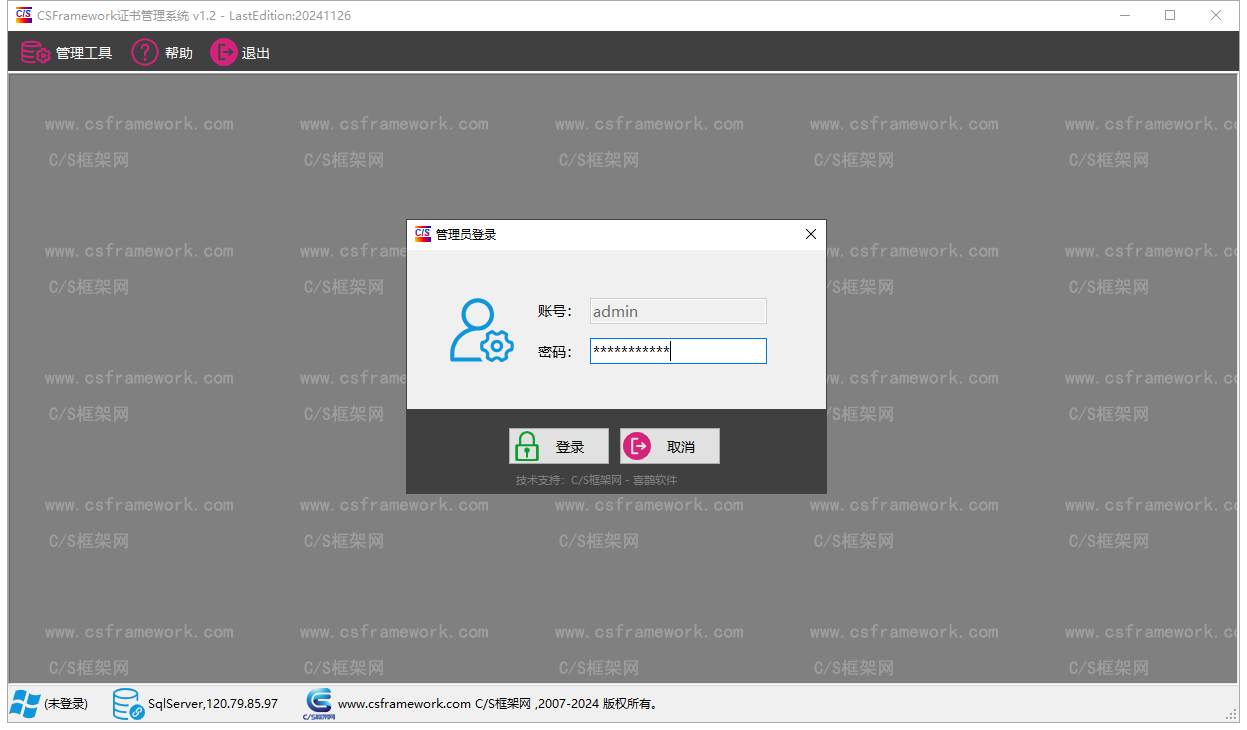Open the 帮助 menu
This screenshot has height=730, width=1247.
[x=162, y=53]
